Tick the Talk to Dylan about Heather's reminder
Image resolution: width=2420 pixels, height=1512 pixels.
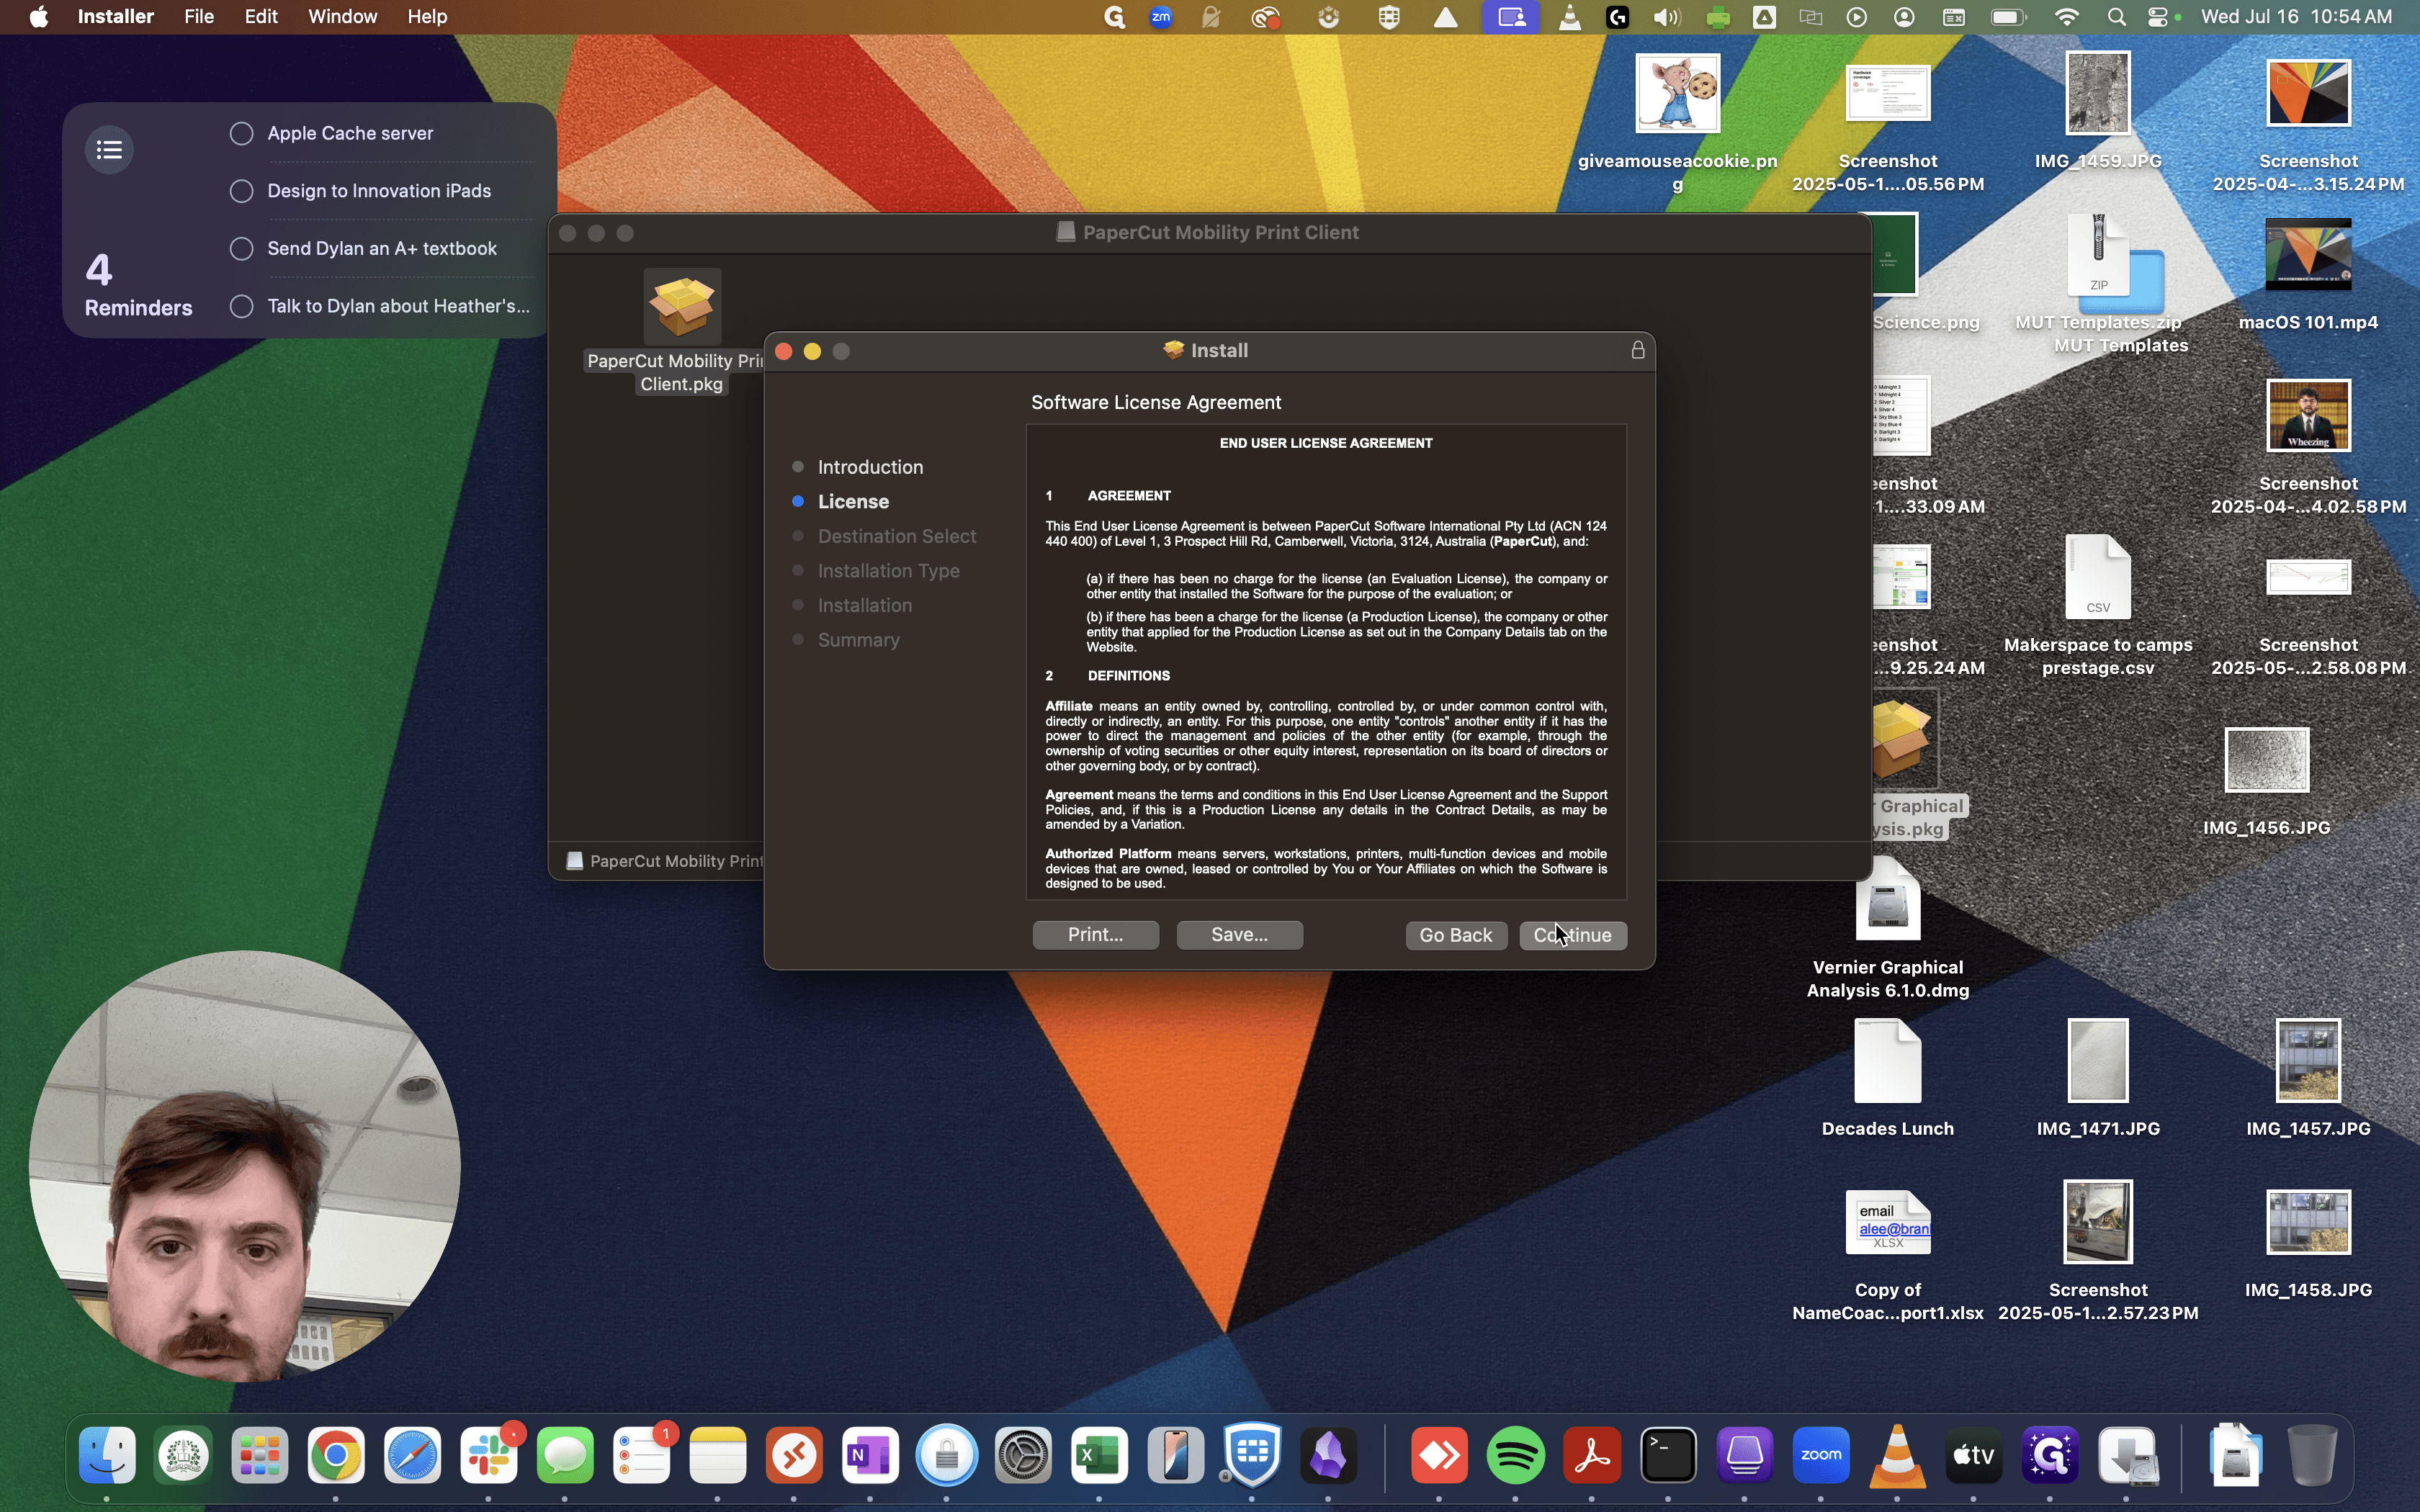pyautogui.click(x=242, y=306)
